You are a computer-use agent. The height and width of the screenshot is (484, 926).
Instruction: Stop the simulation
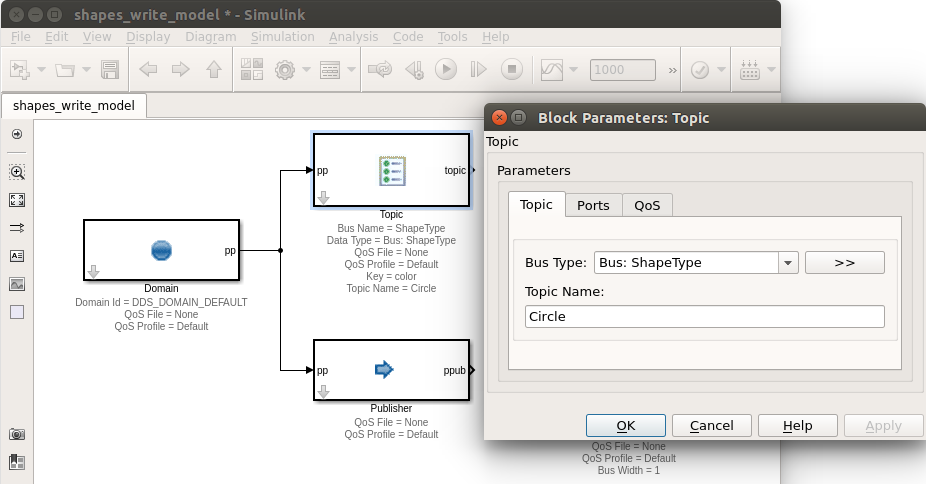(x=512, y=70)
